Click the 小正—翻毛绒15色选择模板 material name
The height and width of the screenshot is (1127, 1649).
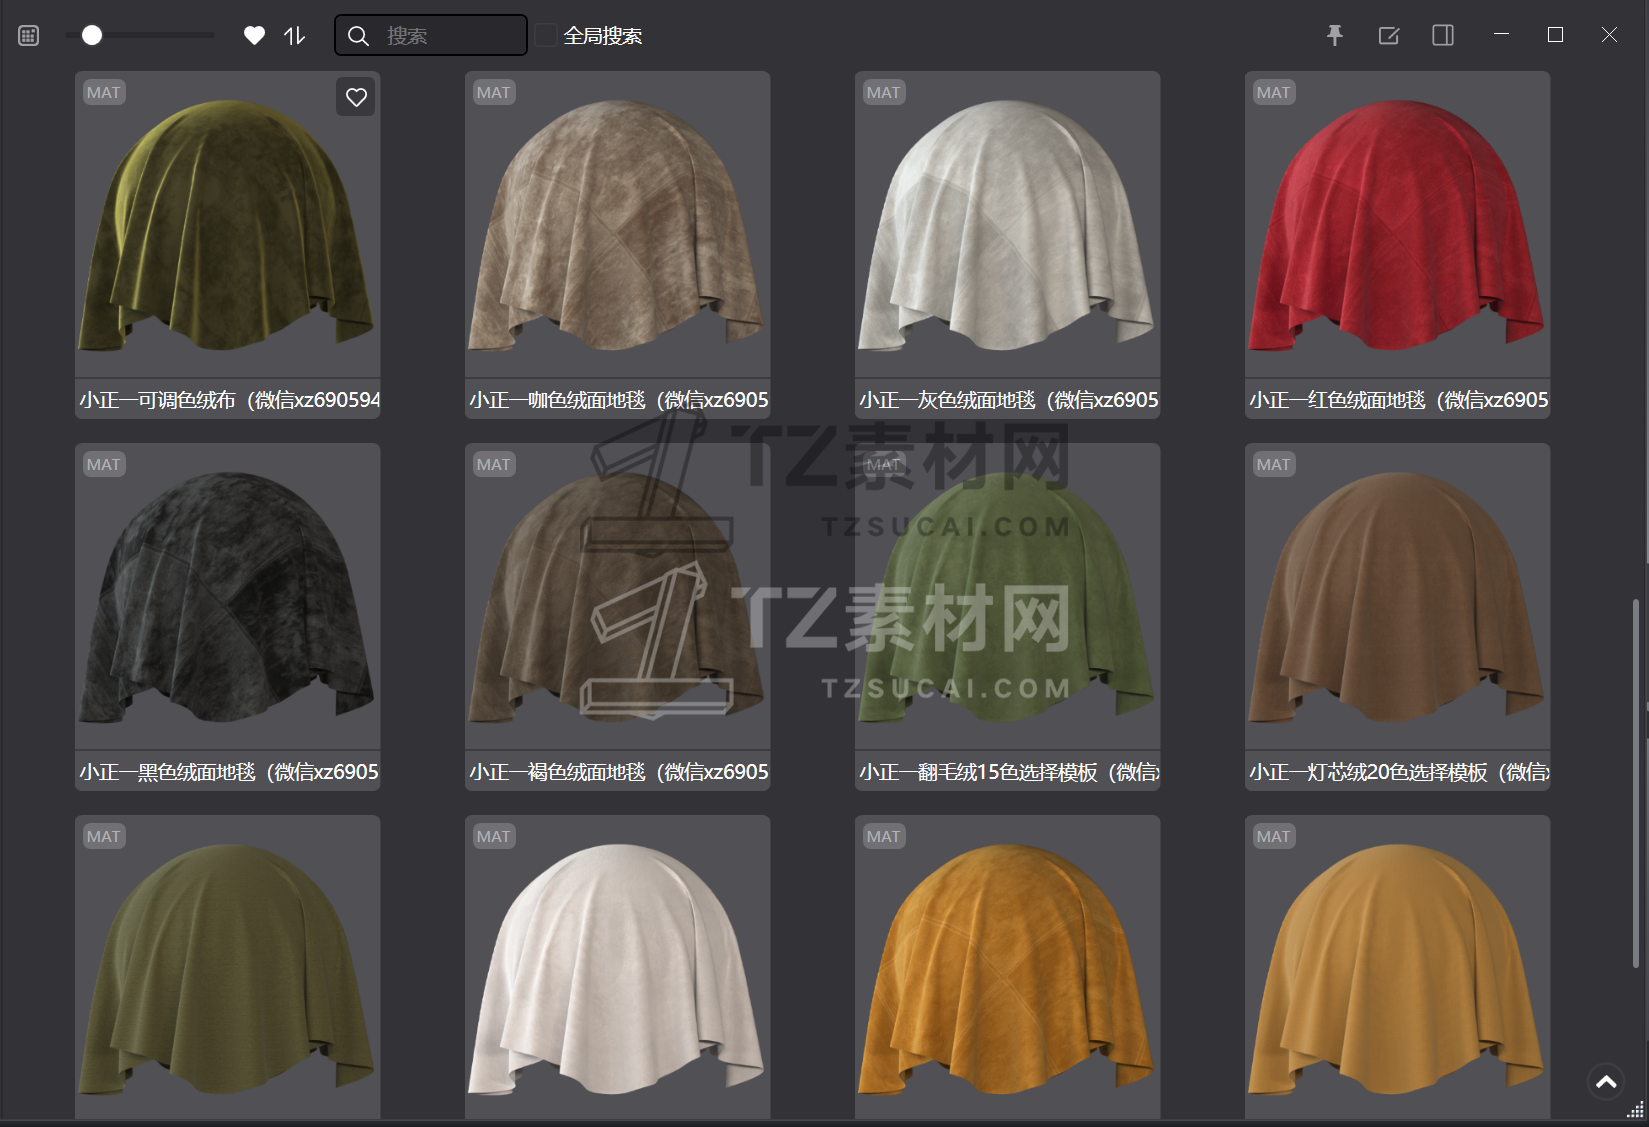click(1009, 772)
